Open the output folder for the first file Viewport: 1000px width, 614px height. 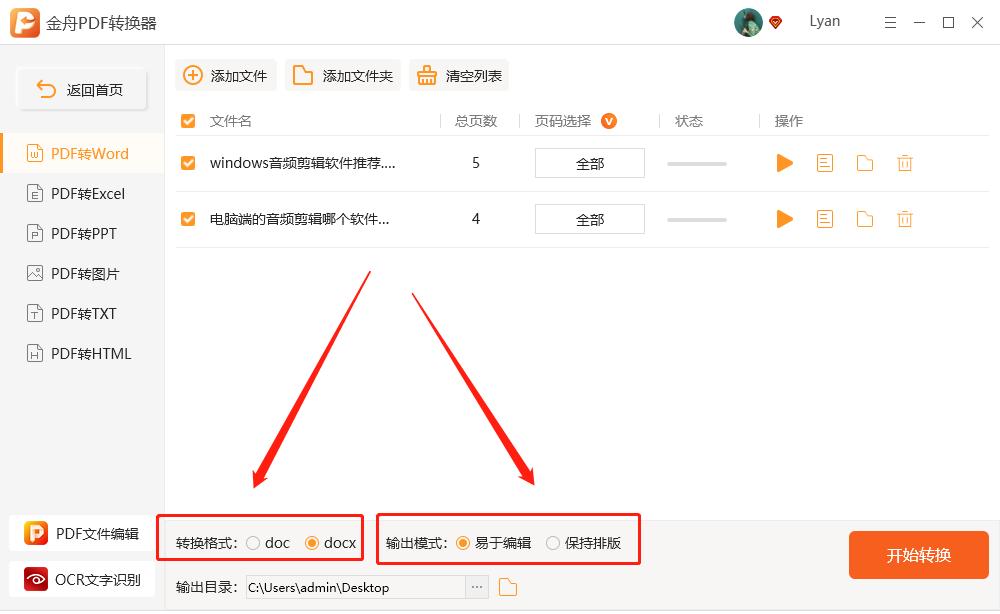pos(864,163)
